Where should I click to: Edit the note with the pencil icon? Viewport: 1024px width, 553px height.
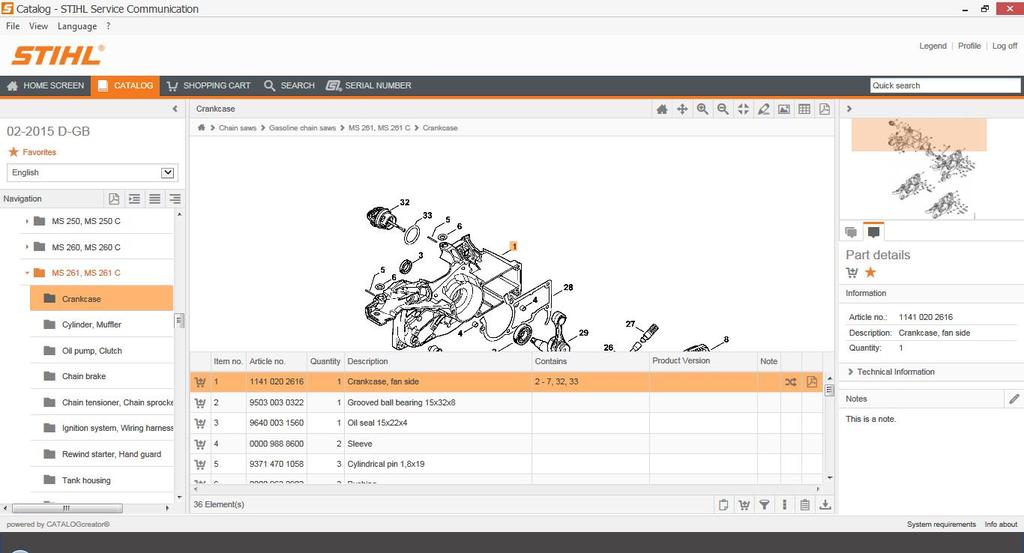tap(1014, 399)
